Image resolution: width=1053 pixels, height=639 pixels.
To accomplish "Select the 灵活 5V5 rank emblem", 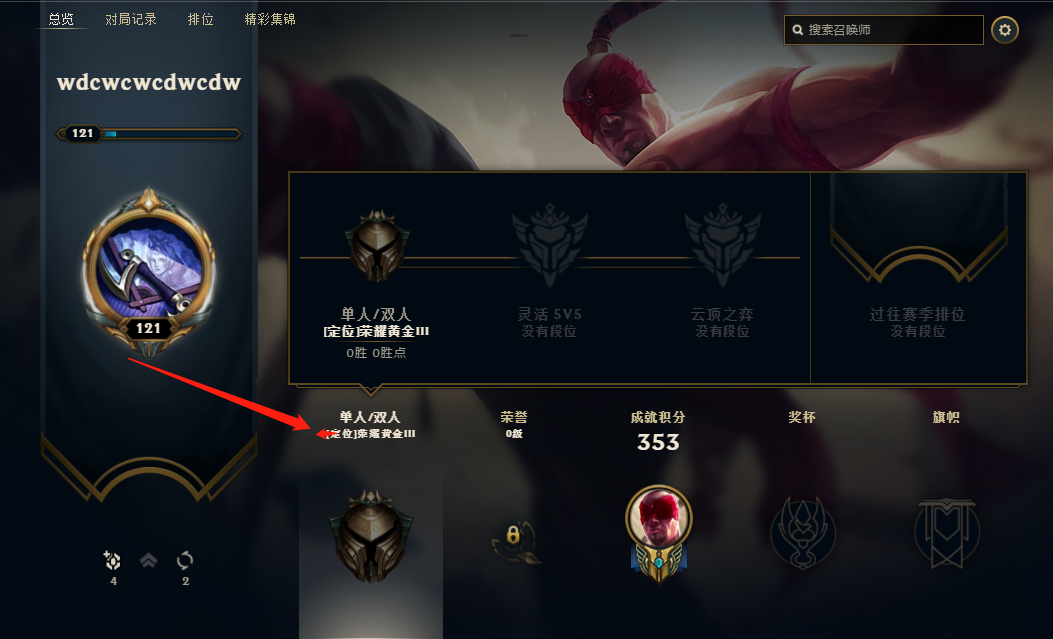I will click(x=549, y=244).
